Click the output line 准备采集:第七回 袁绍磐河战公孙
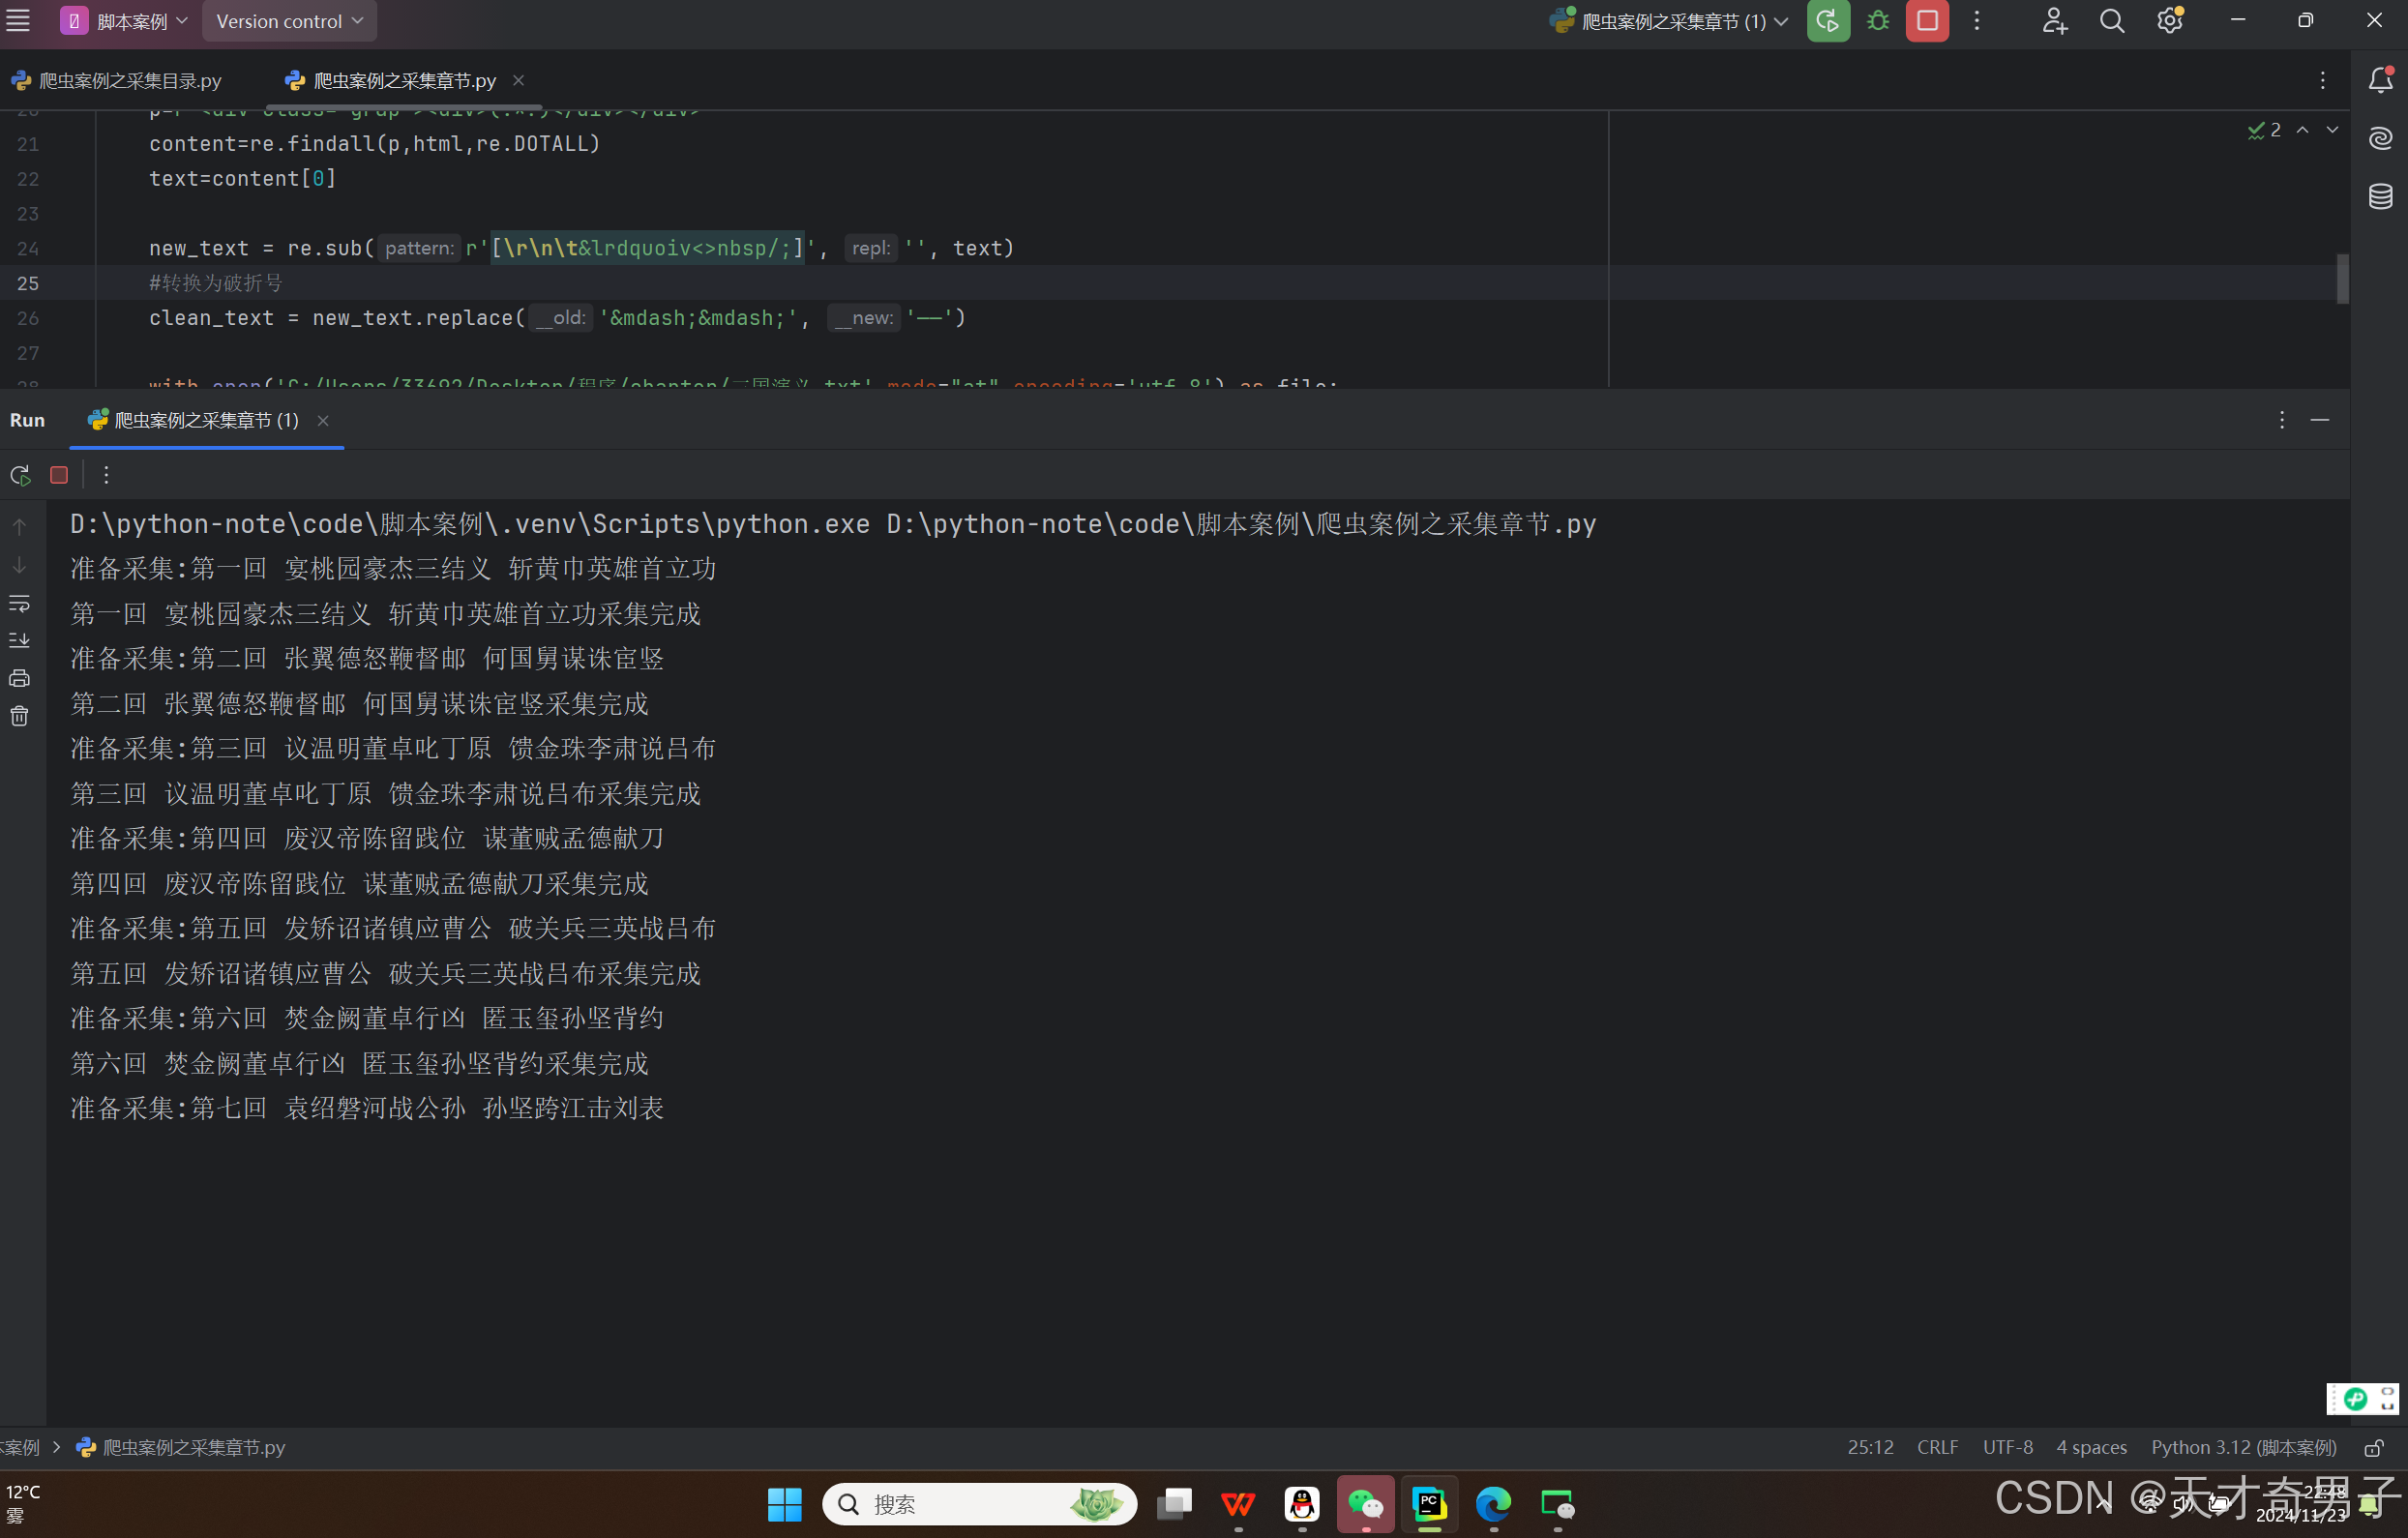The image size is (2408, 1538). (x=366, y=1108)
